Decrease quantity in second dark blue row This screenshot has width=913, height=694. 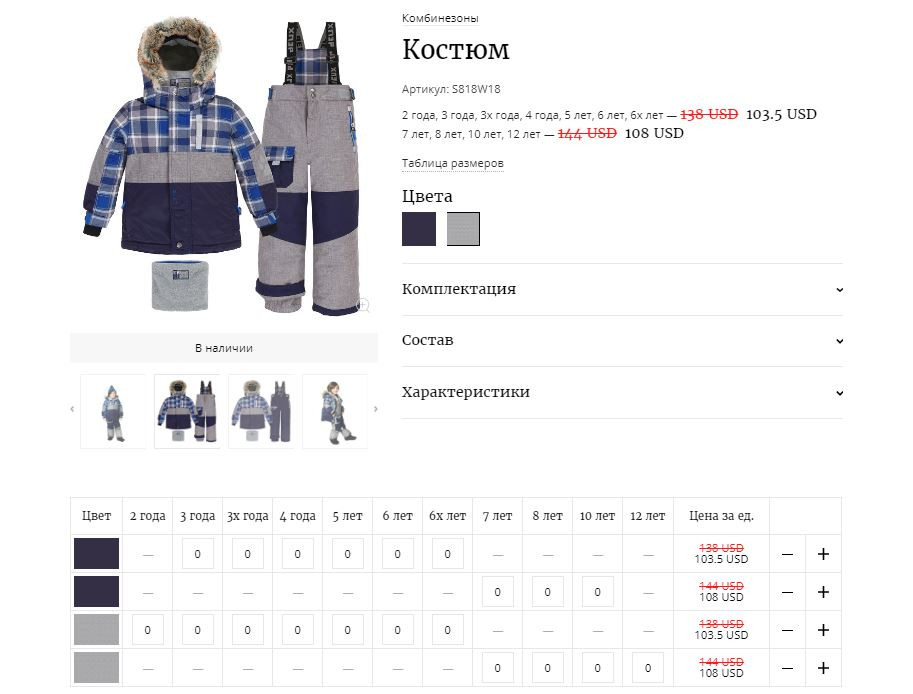click(787, 592)
